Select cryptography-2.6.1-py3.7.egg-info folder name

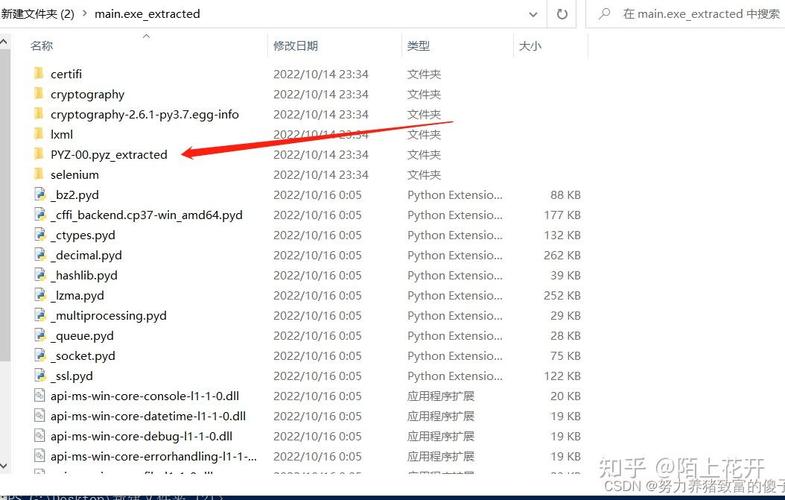tap(145, 114)
